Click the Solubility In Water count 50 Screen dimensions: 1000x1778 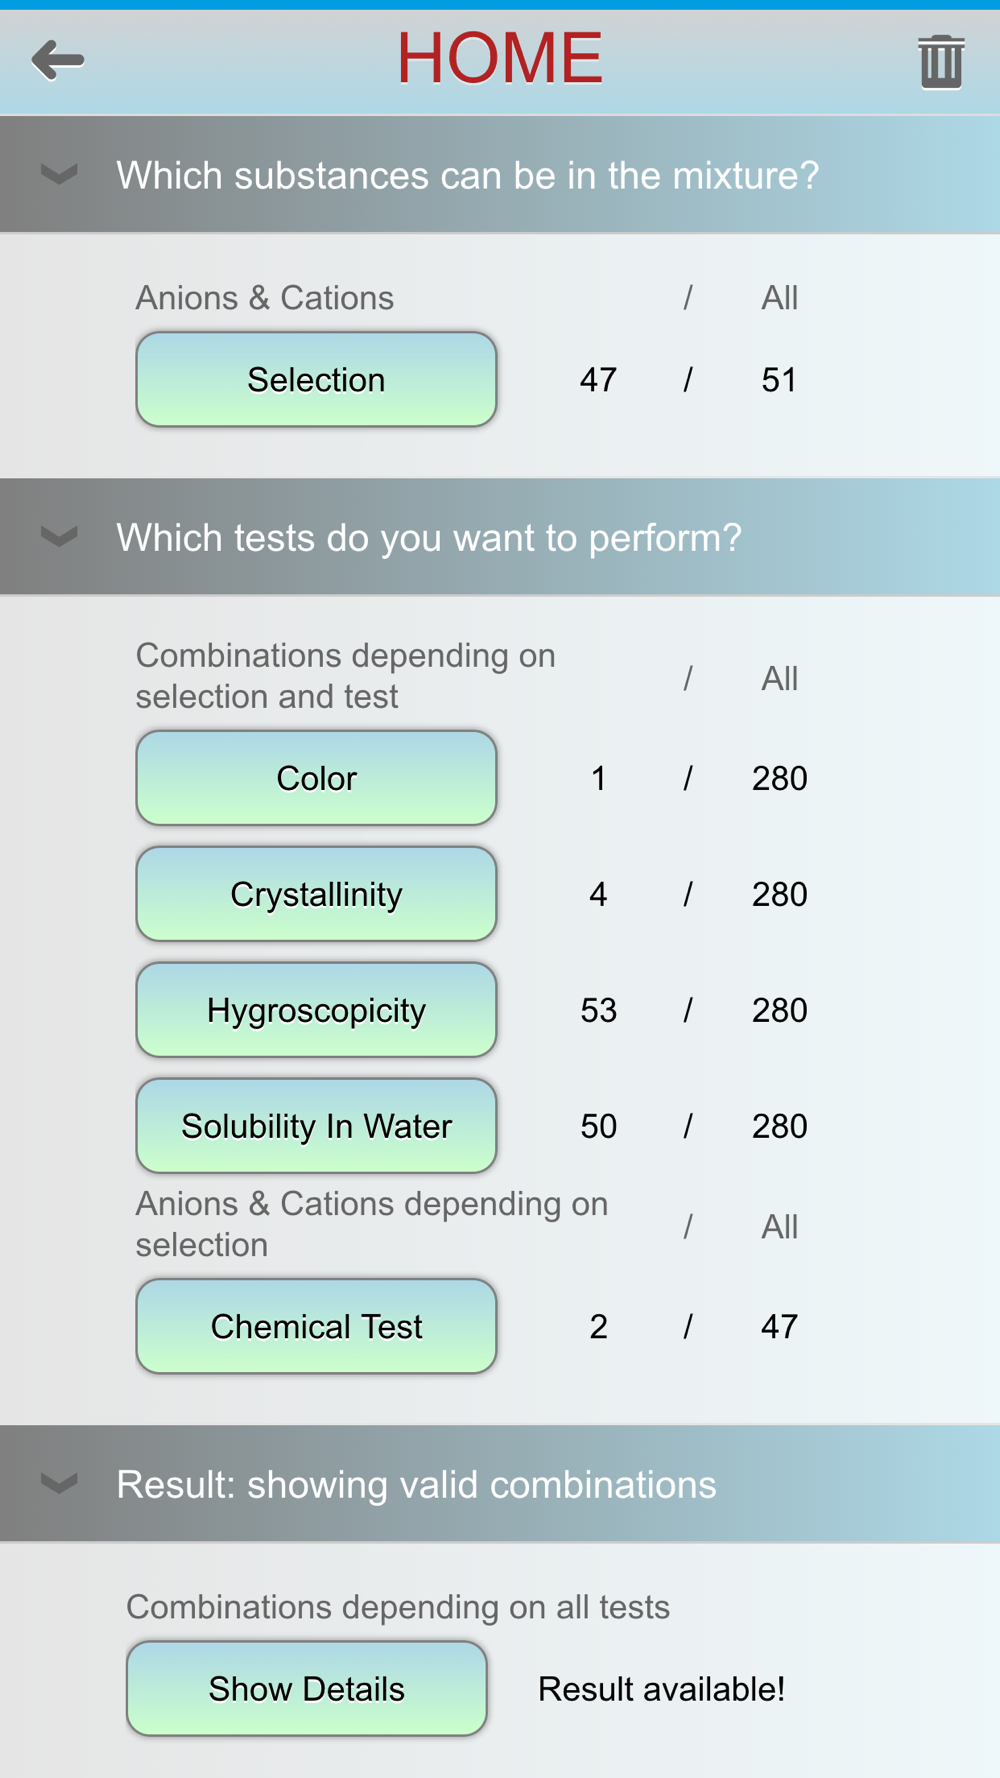pos(598,1127)
